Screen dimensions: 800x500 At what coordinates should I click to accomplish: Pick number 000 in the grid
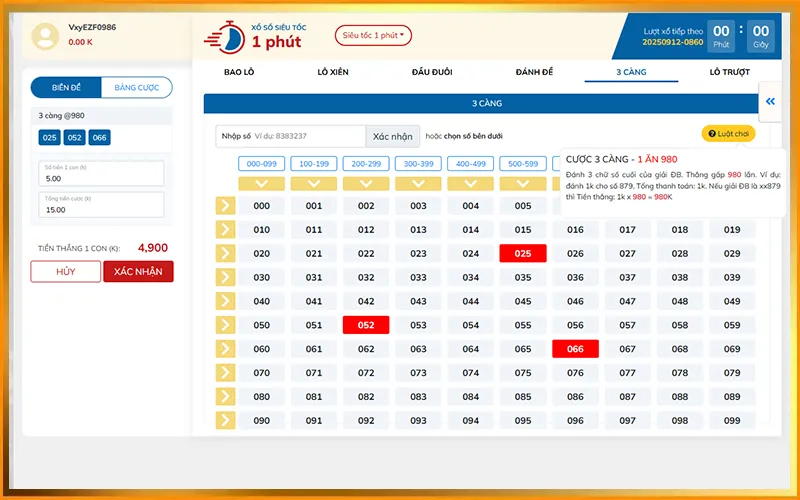(x=262, y=206)
